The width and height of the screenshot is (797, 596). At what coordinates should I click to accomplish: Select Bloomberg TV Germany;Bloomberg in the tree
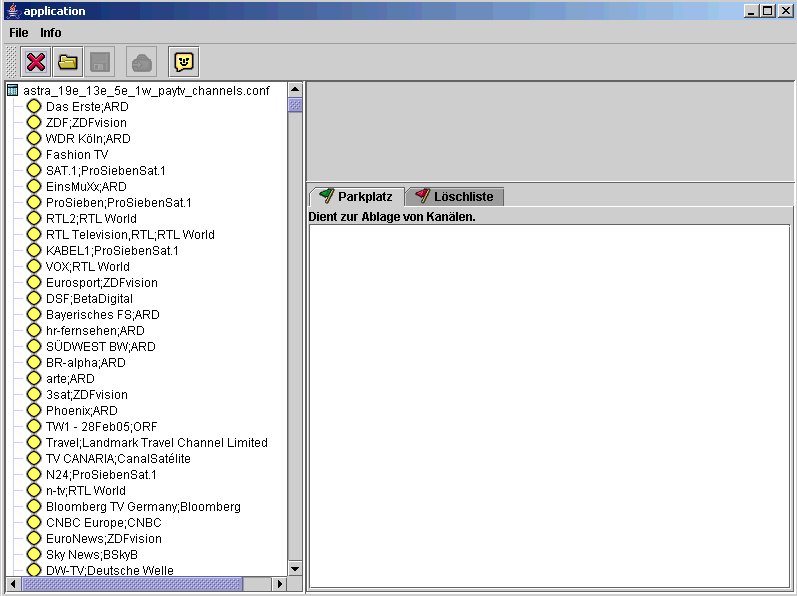coord(143,507)
